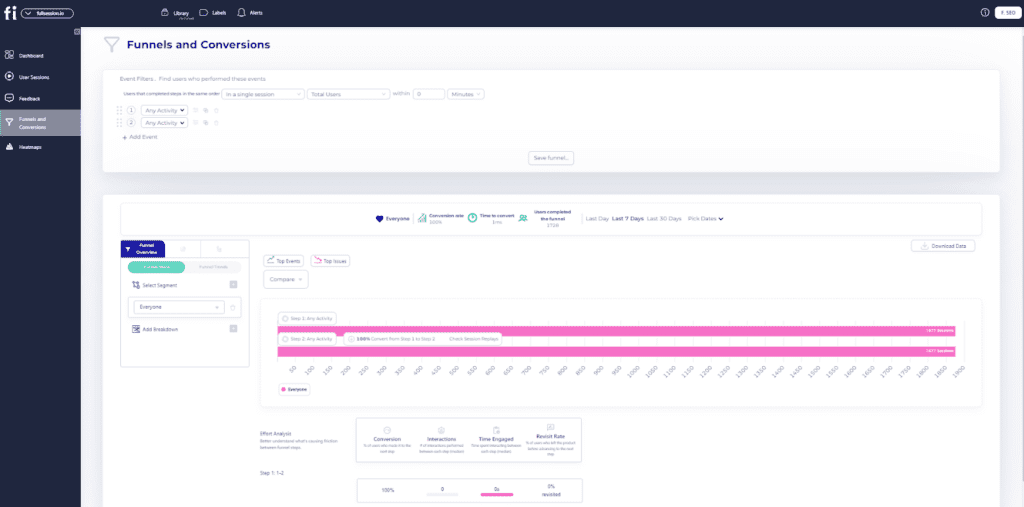Expand the 'In a single session' dropdown
The width and height of the screenshot is (1024, 507).
264,94
